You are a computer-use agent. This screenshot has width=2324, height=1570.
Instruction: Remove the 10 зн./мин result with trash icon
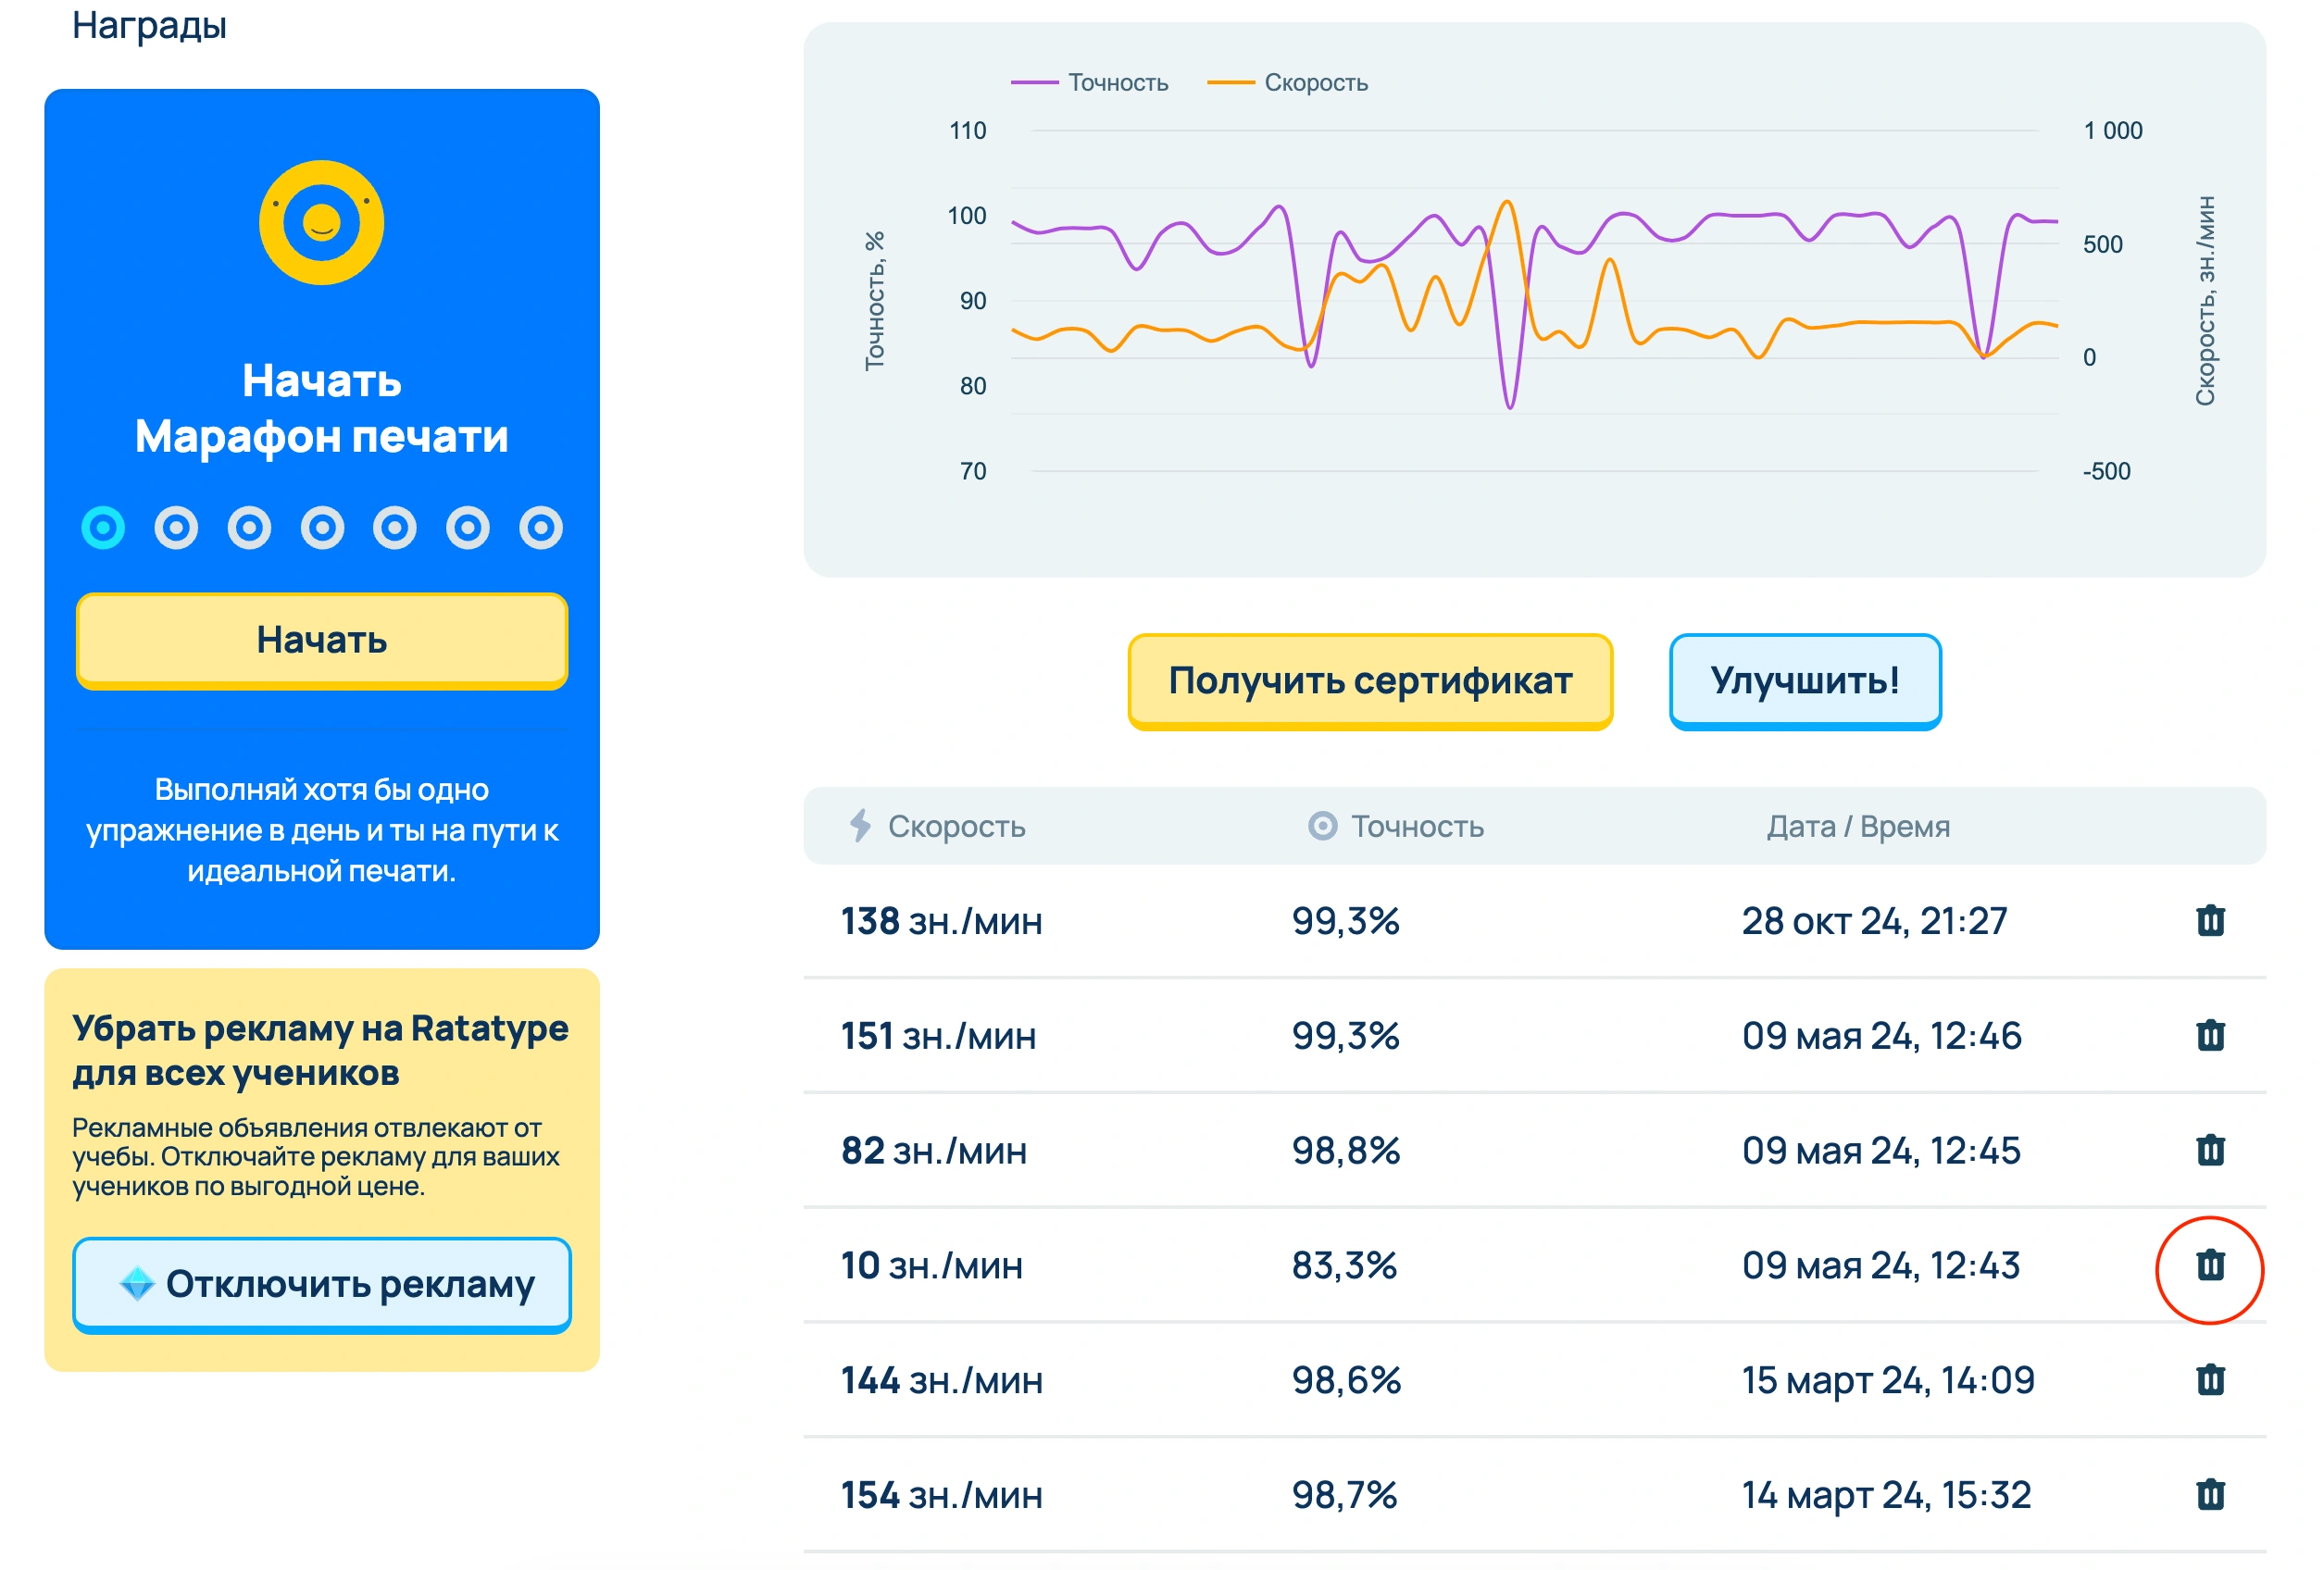[x=2210, y=1266]
